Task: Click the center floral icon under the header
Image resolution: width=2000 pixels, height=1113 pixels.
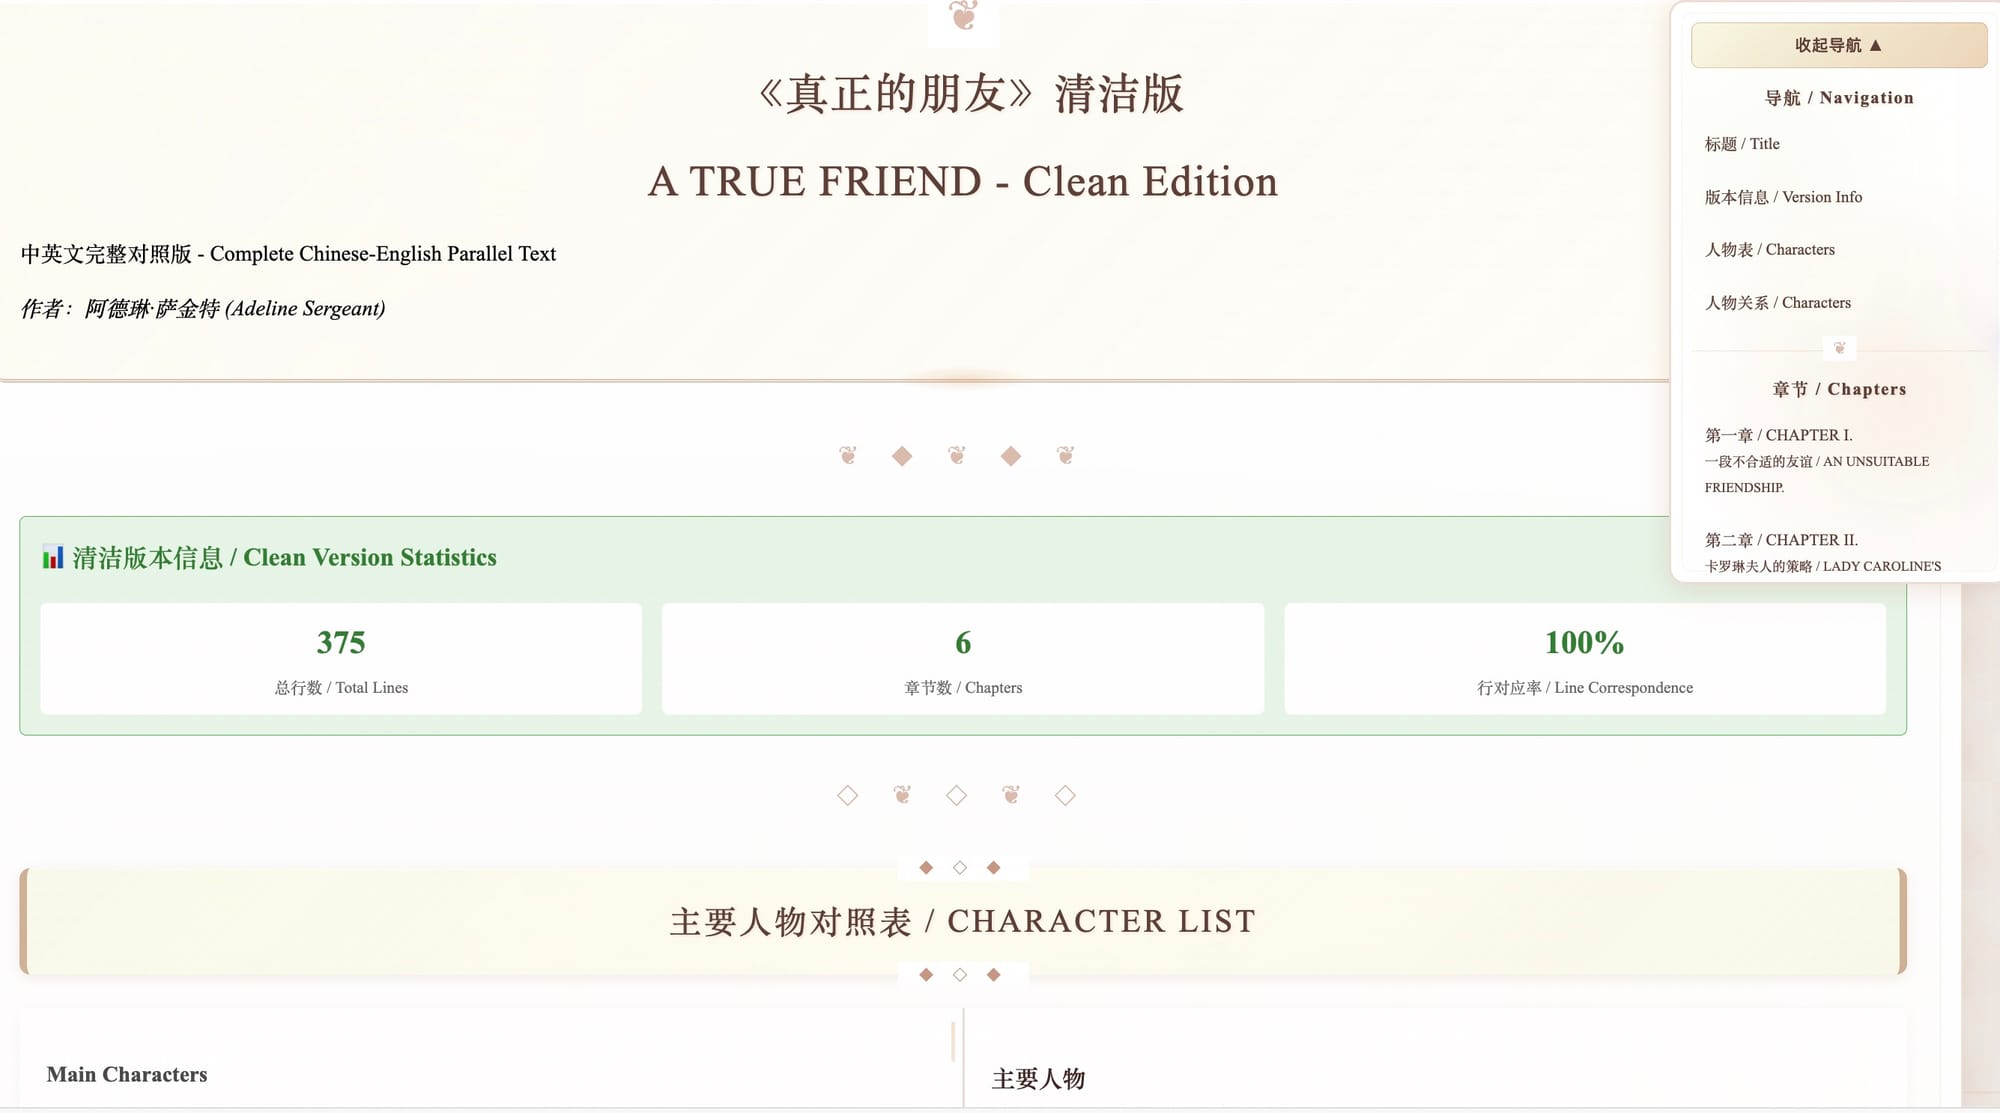Action: 957,456
